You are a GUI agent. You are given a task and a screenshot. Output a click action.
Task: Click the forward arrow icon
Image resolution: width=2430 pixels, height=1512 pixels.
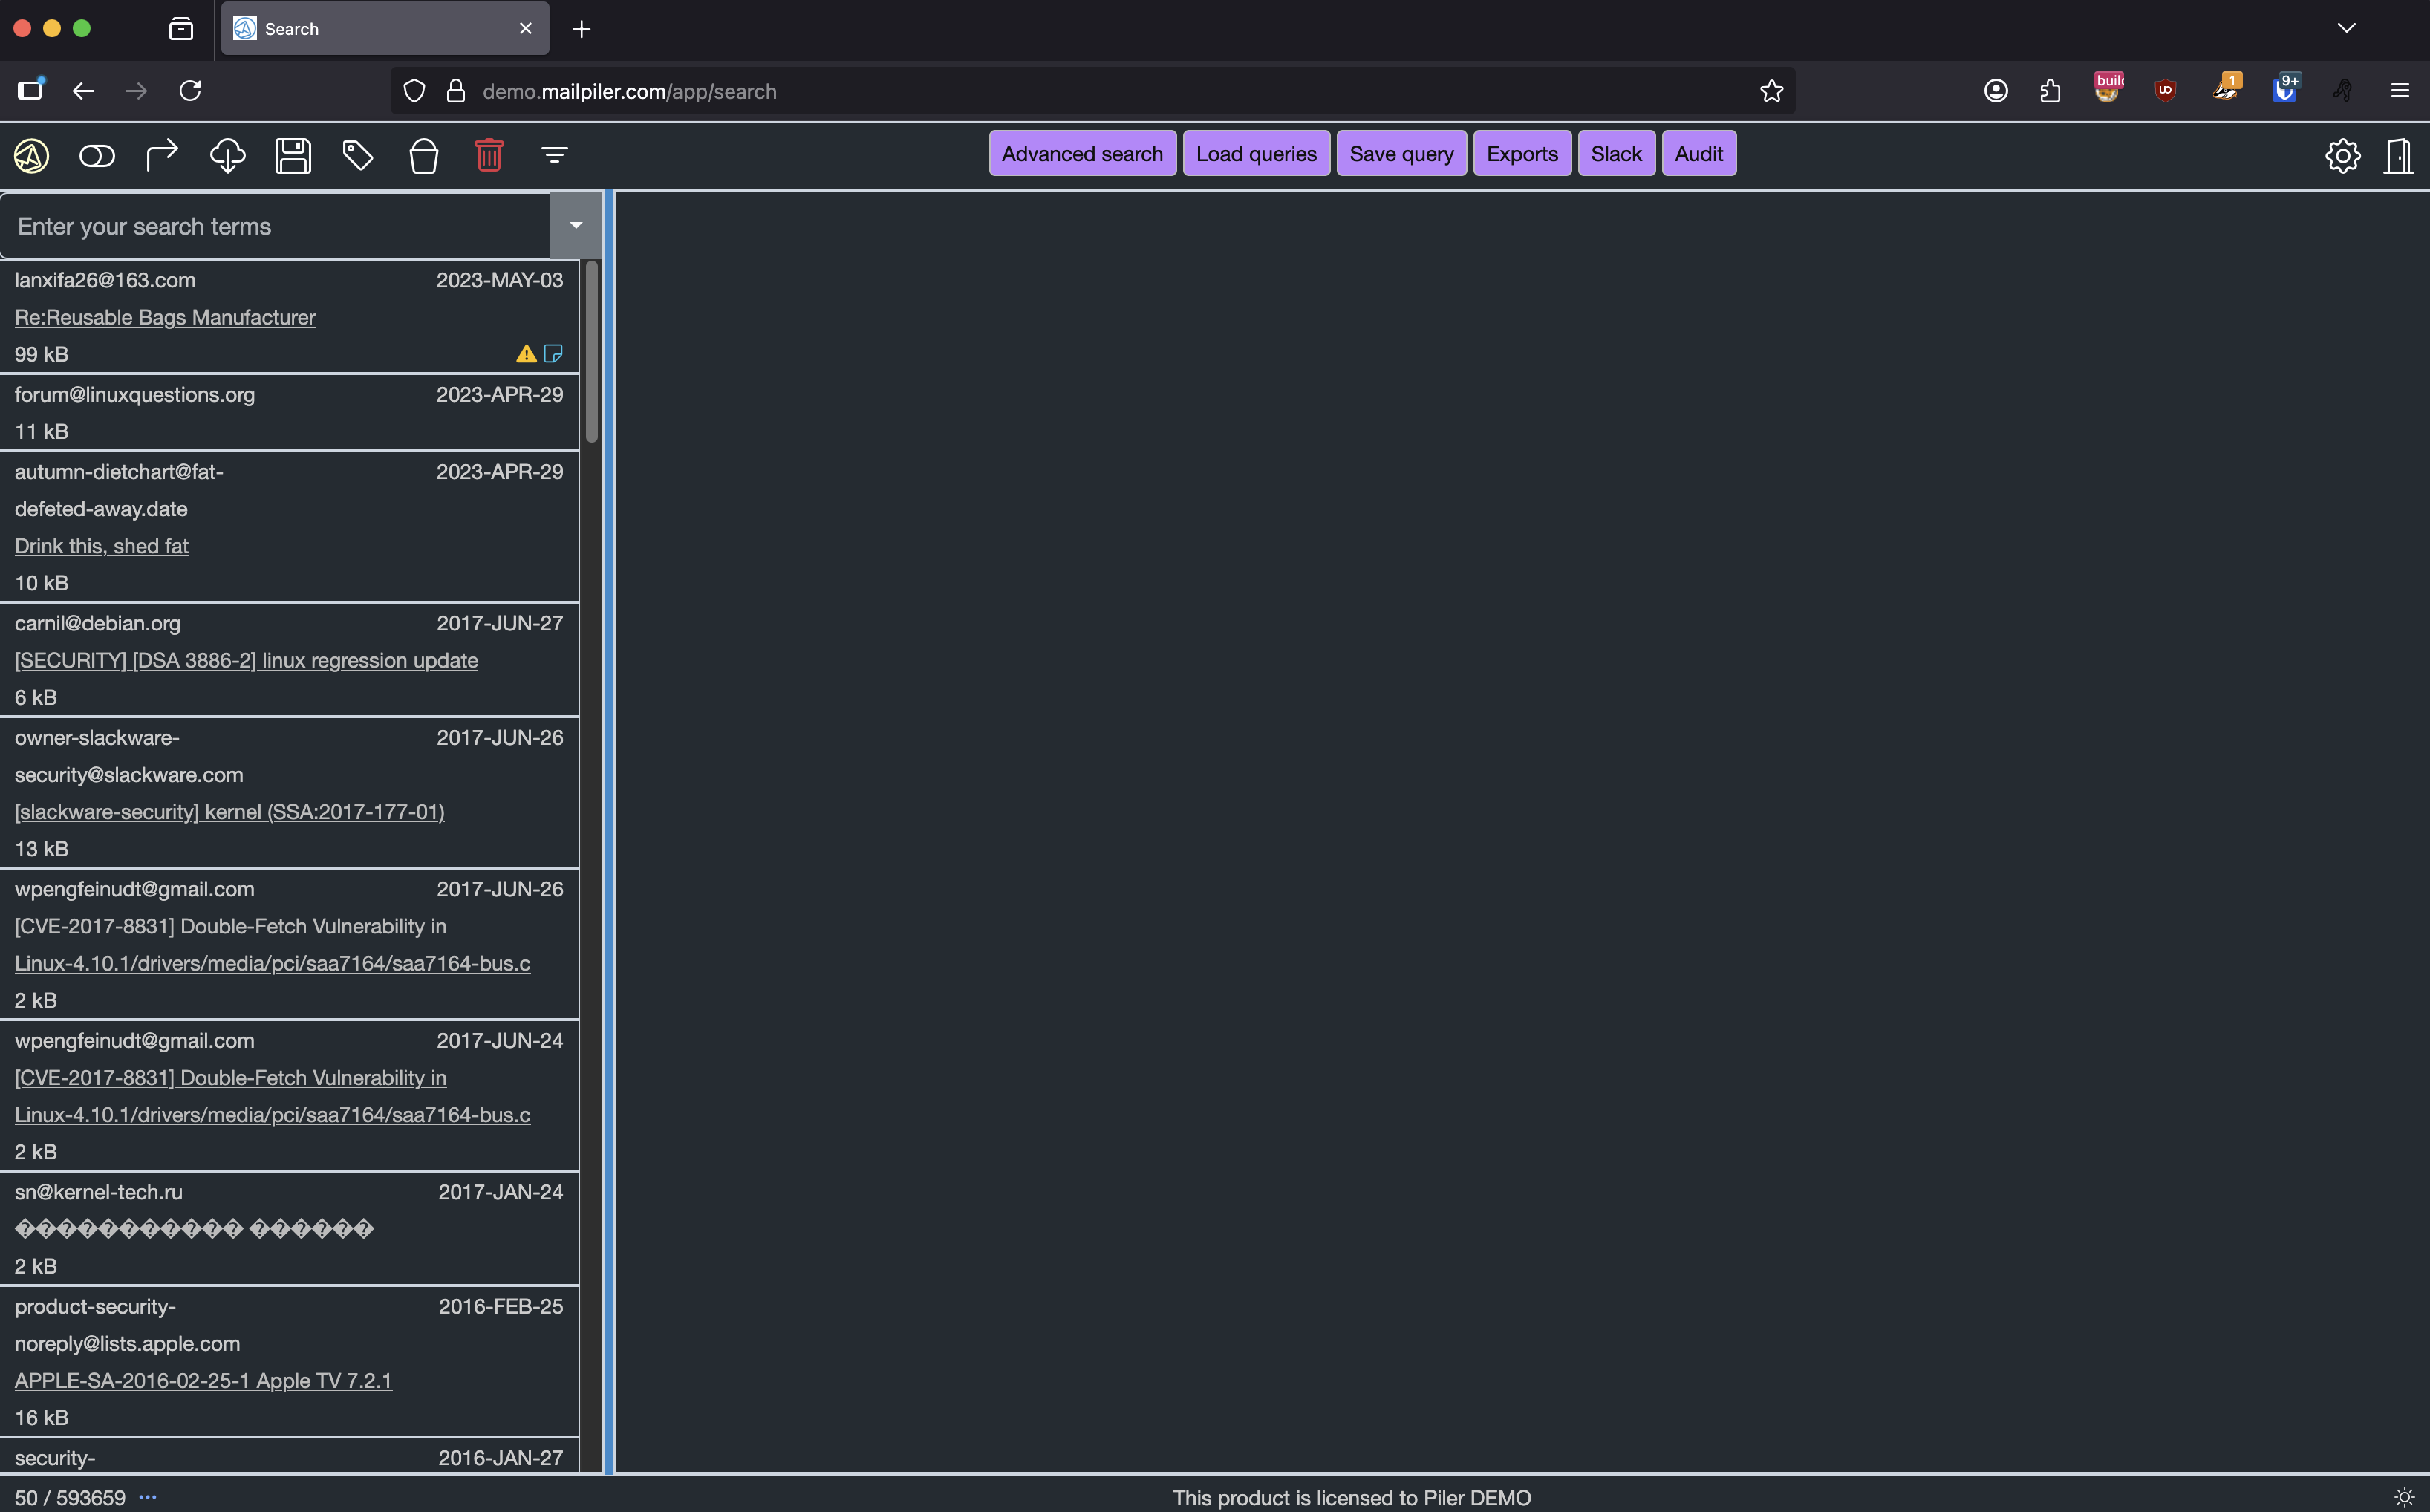(161, 155)
